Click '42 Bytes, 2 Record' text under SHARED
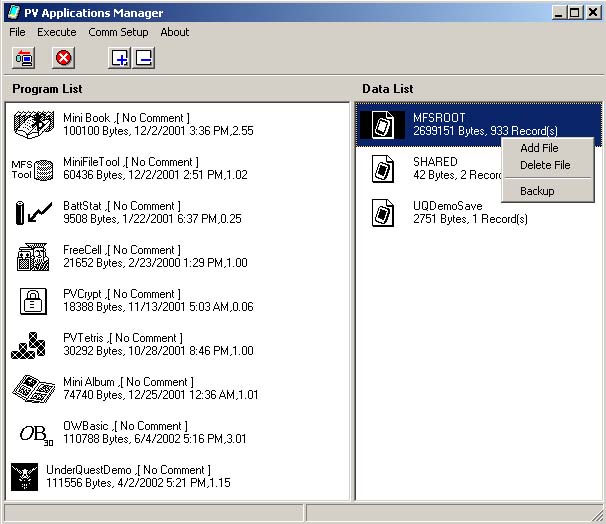Screen dimensions: 606x524 (457, 175)
